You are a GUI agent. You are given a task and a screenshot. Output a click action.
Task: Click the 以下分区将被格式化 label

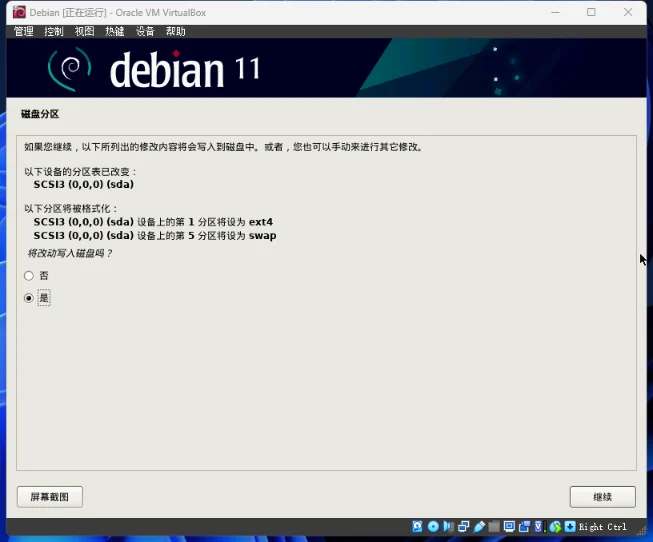tap(71, 209)
